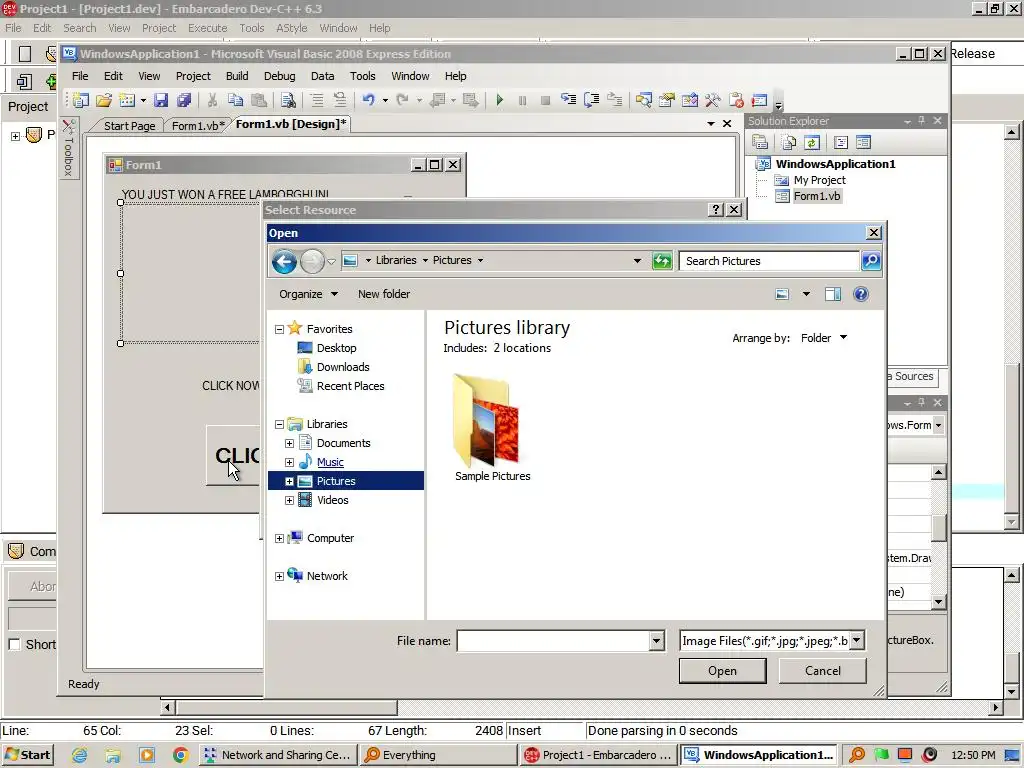Open the Data menu in Visual Basic
Image resolution: width=1024 pixels, height=768 pixels.
click(x=323, y=76)
